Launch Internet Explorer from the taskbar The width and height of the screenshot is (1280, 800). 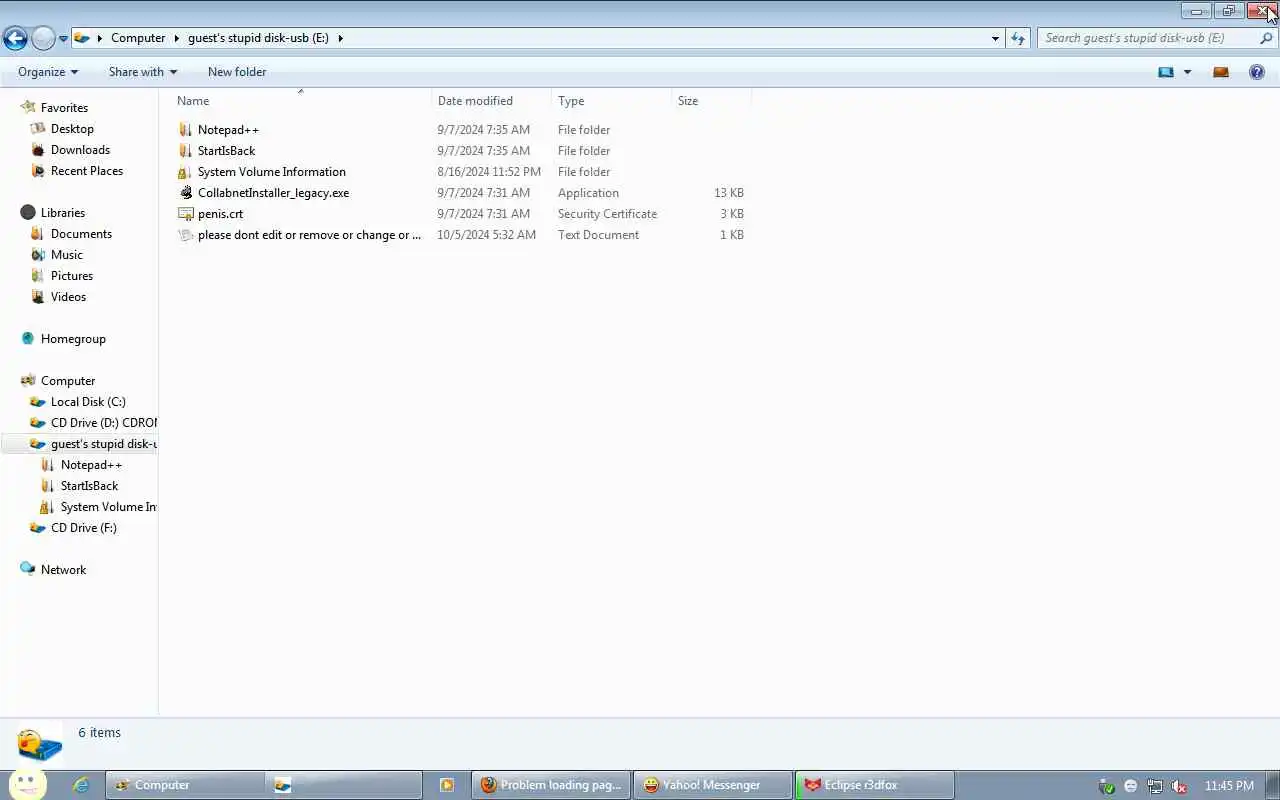(x=81, y=785)
